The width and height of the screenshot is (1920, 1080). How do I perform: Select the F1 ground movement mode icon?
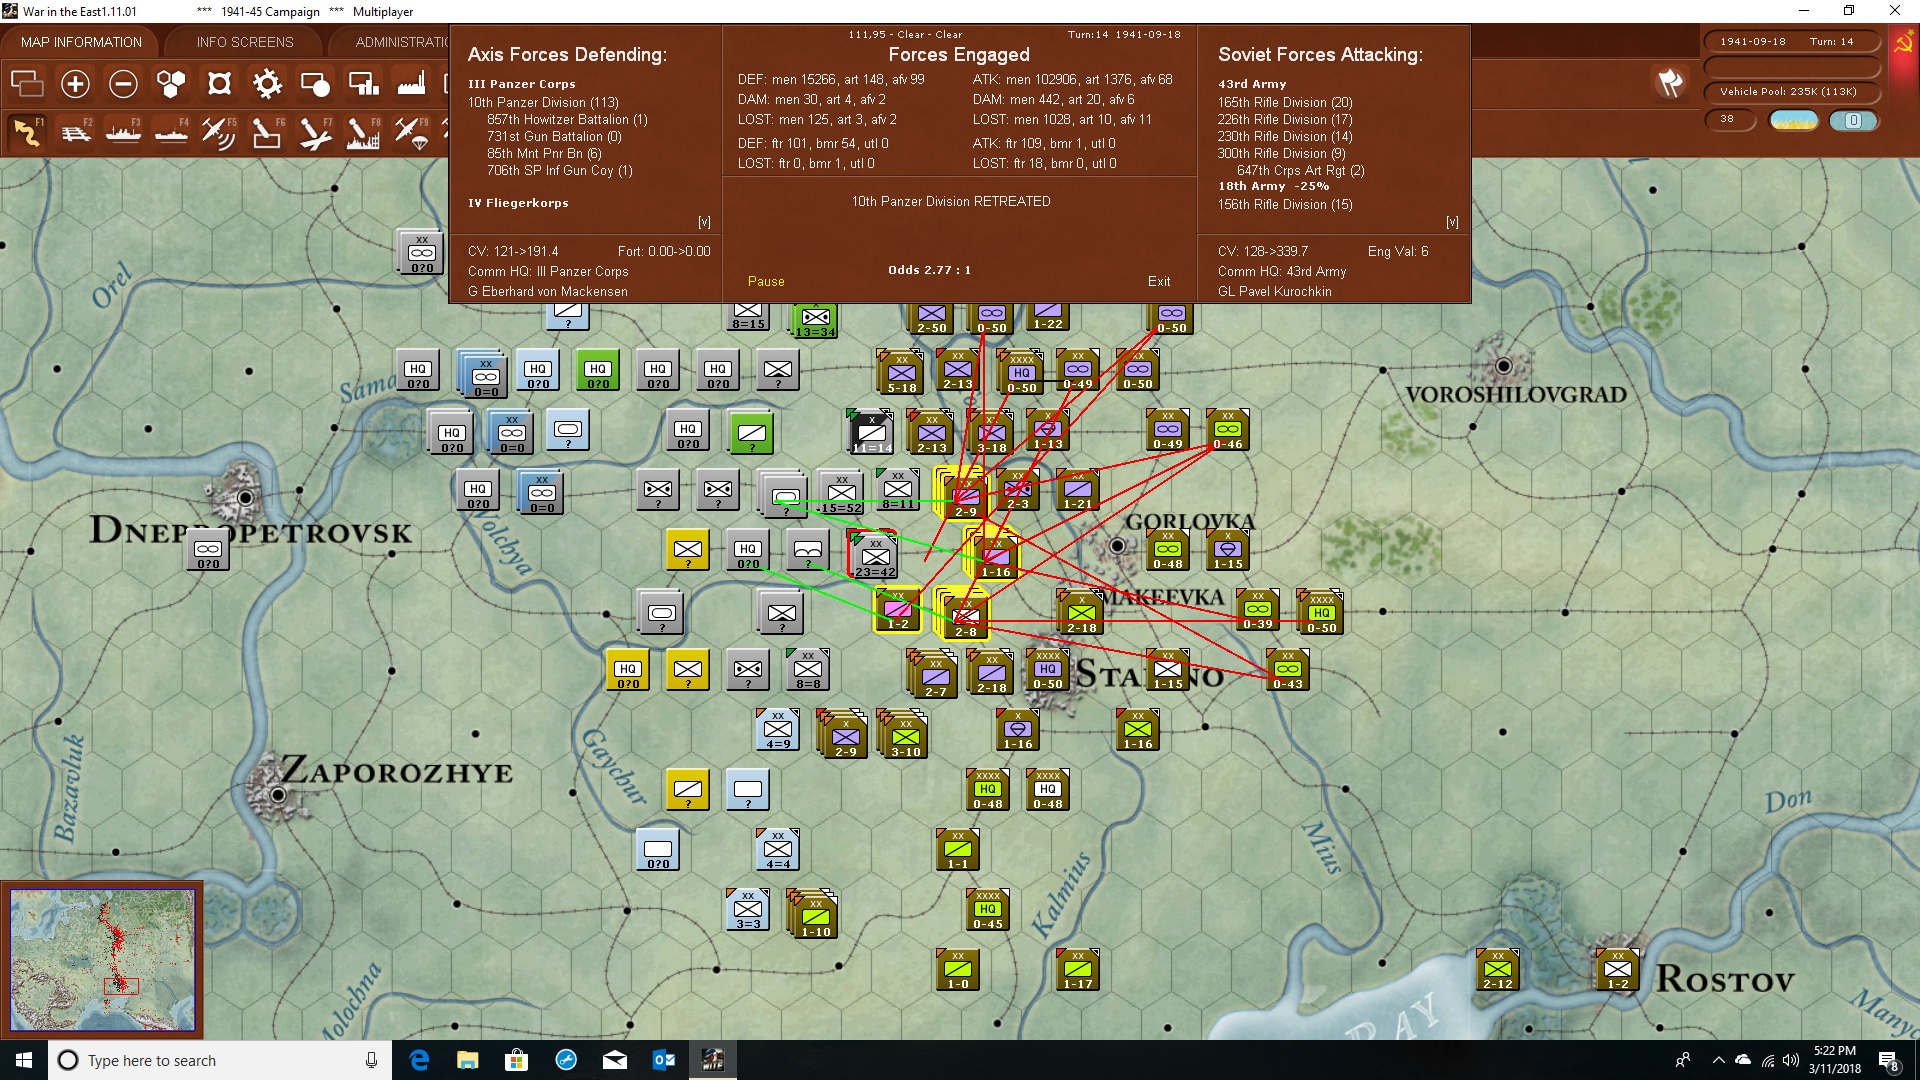click(x=28, y=132)
